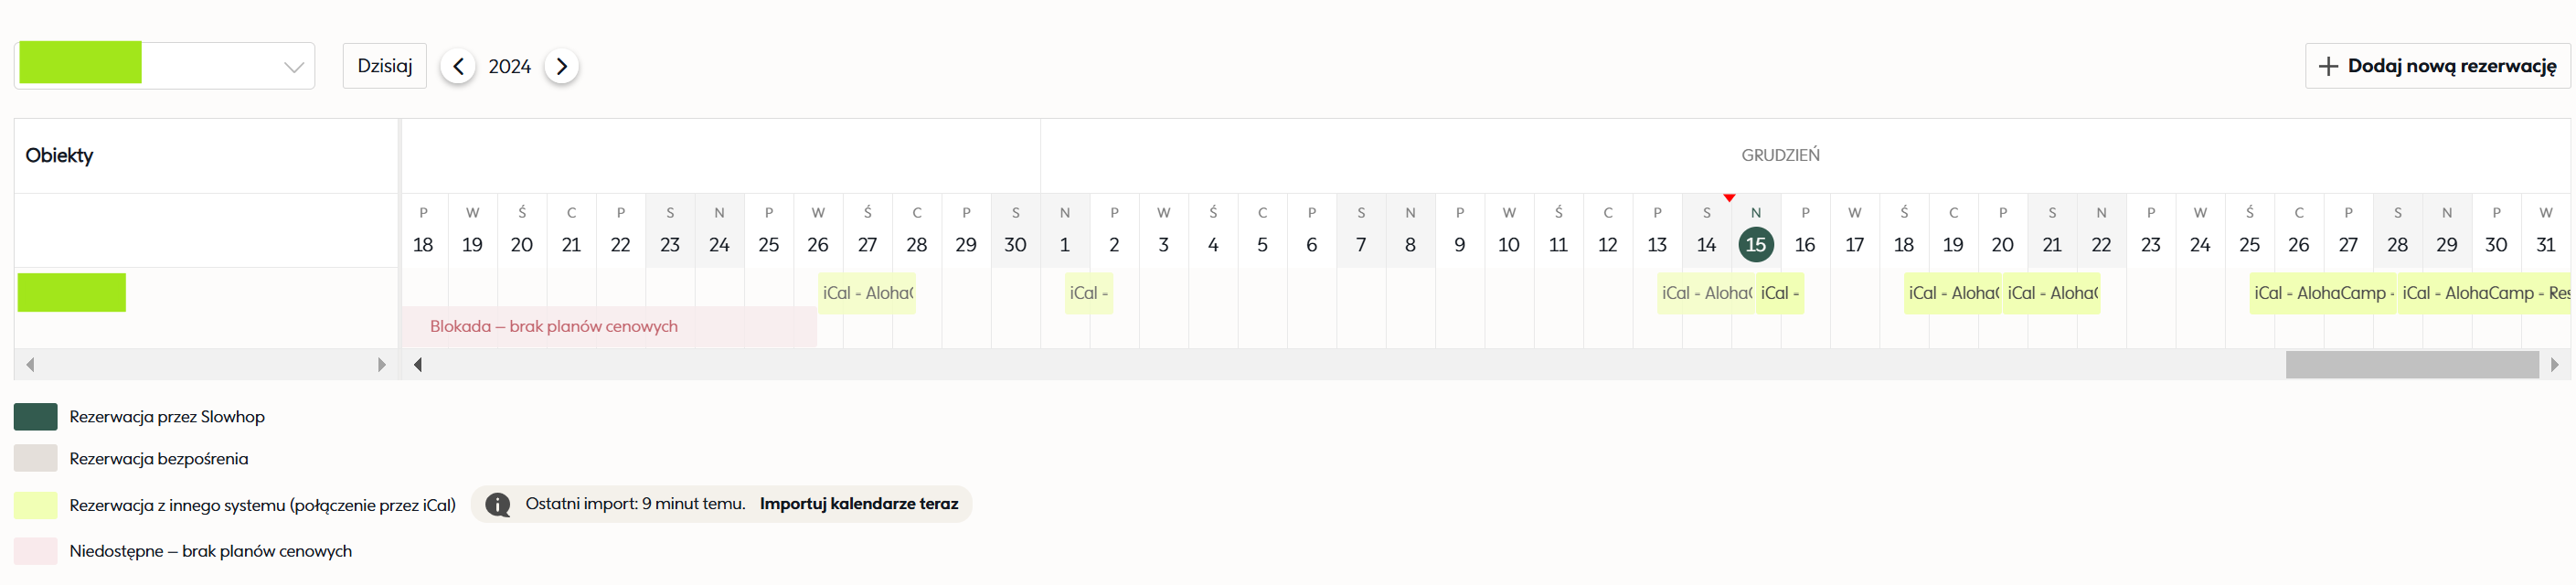
Task: Click the horizontal timeline scrollbar thumb
Action: pyautogui.click(x=2411, y=365)
